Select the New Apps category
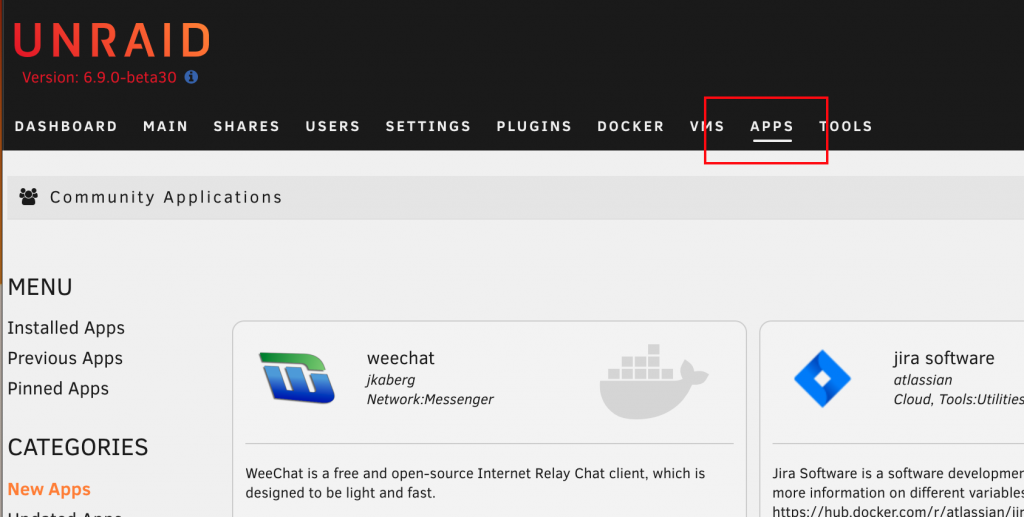 click(x=49, y=490)
